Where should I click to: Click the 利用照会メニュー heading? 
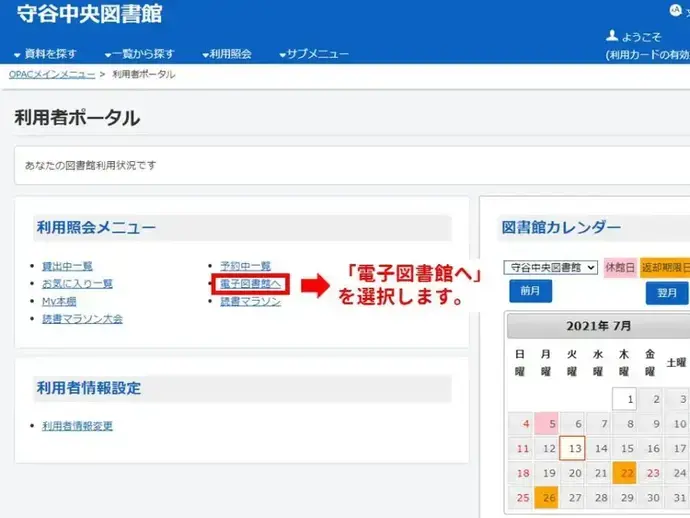[x=96, y=228]
